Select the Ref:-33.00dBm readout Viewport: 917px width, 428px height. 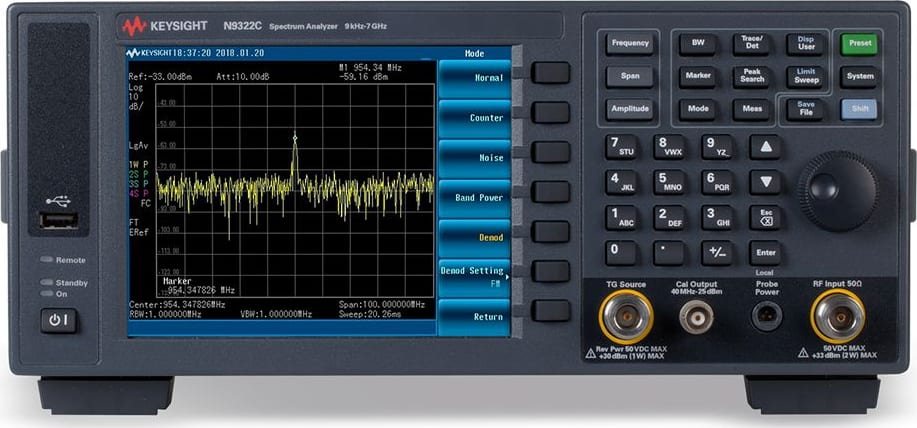[160, 77]
